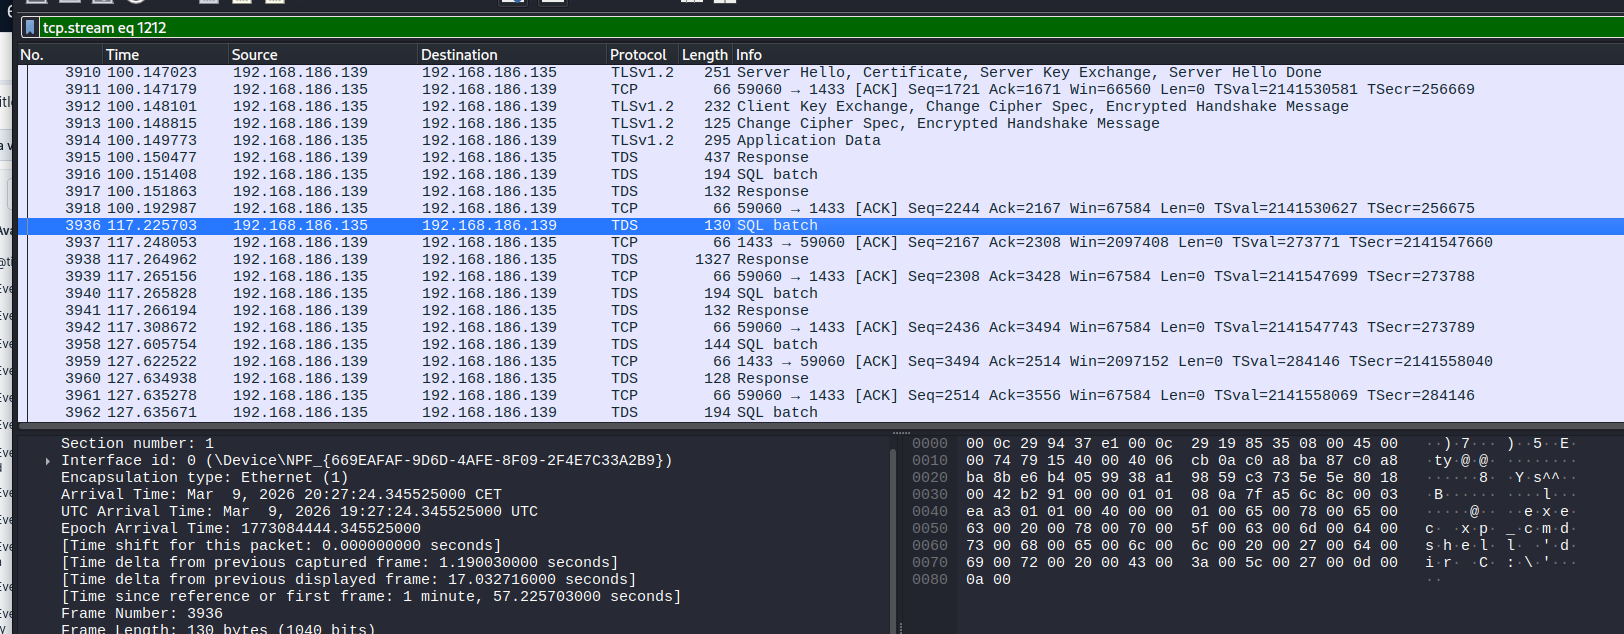Expand the Interface id tree item

pos(47,461)
